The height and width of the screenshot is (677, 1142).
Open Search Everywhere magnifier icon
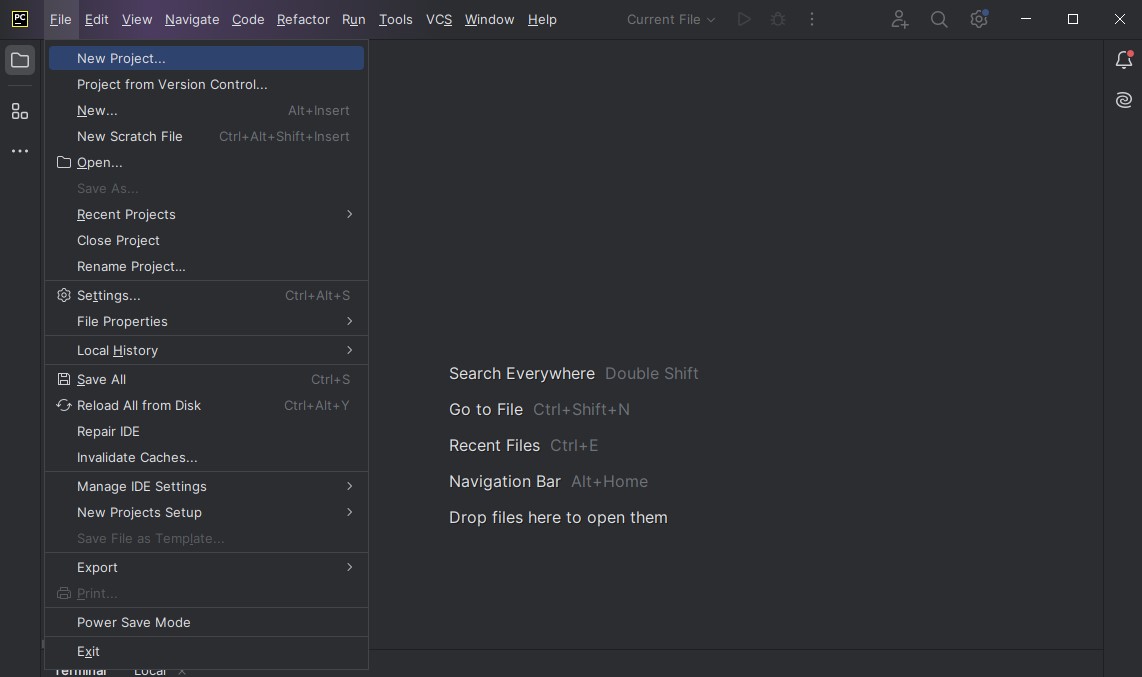(939, 19)
